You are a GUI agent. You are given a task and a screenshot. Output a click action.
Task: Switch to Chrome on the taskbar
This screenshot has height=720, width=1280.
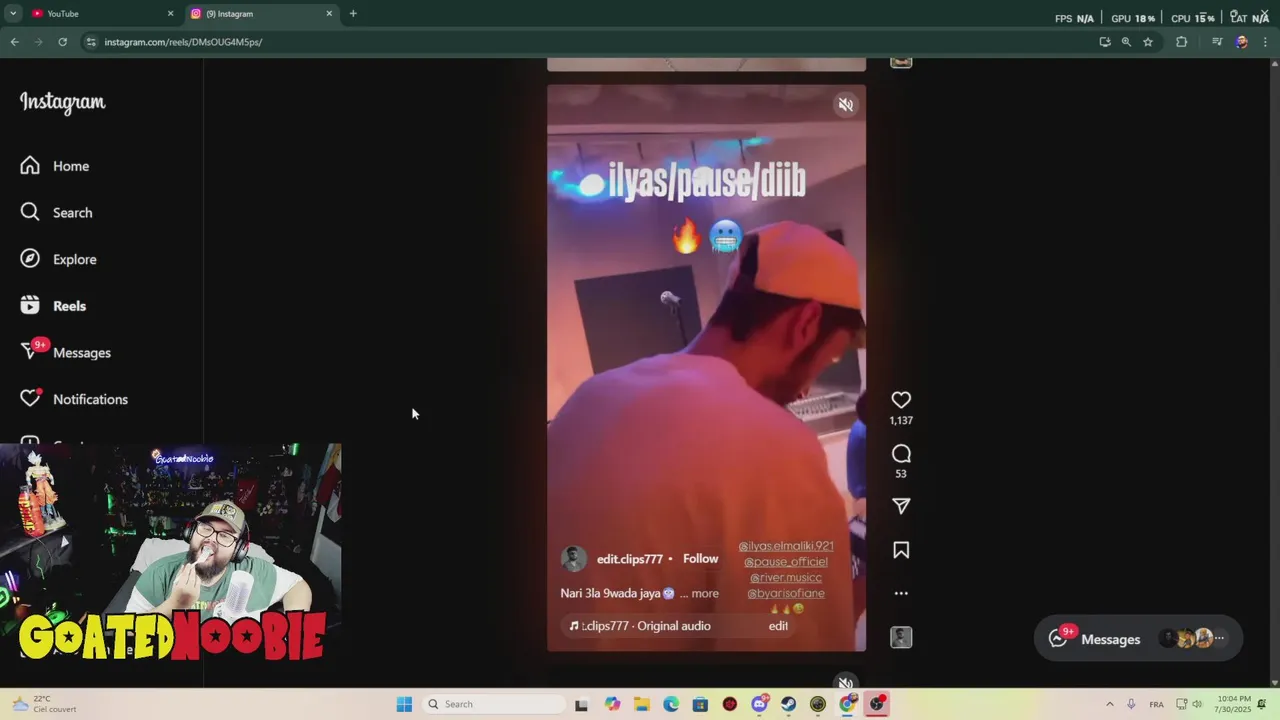point(848,704)
